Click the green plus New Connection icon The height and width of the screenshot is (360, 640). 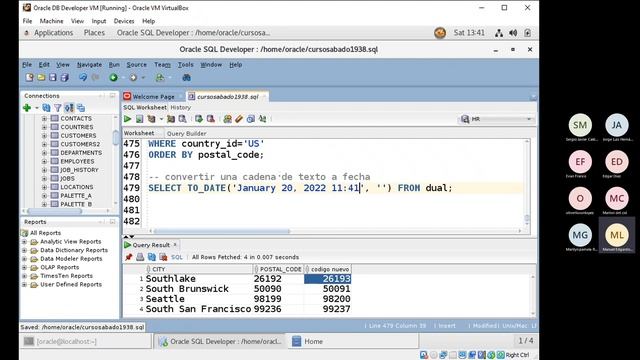(x=27, y=108)
